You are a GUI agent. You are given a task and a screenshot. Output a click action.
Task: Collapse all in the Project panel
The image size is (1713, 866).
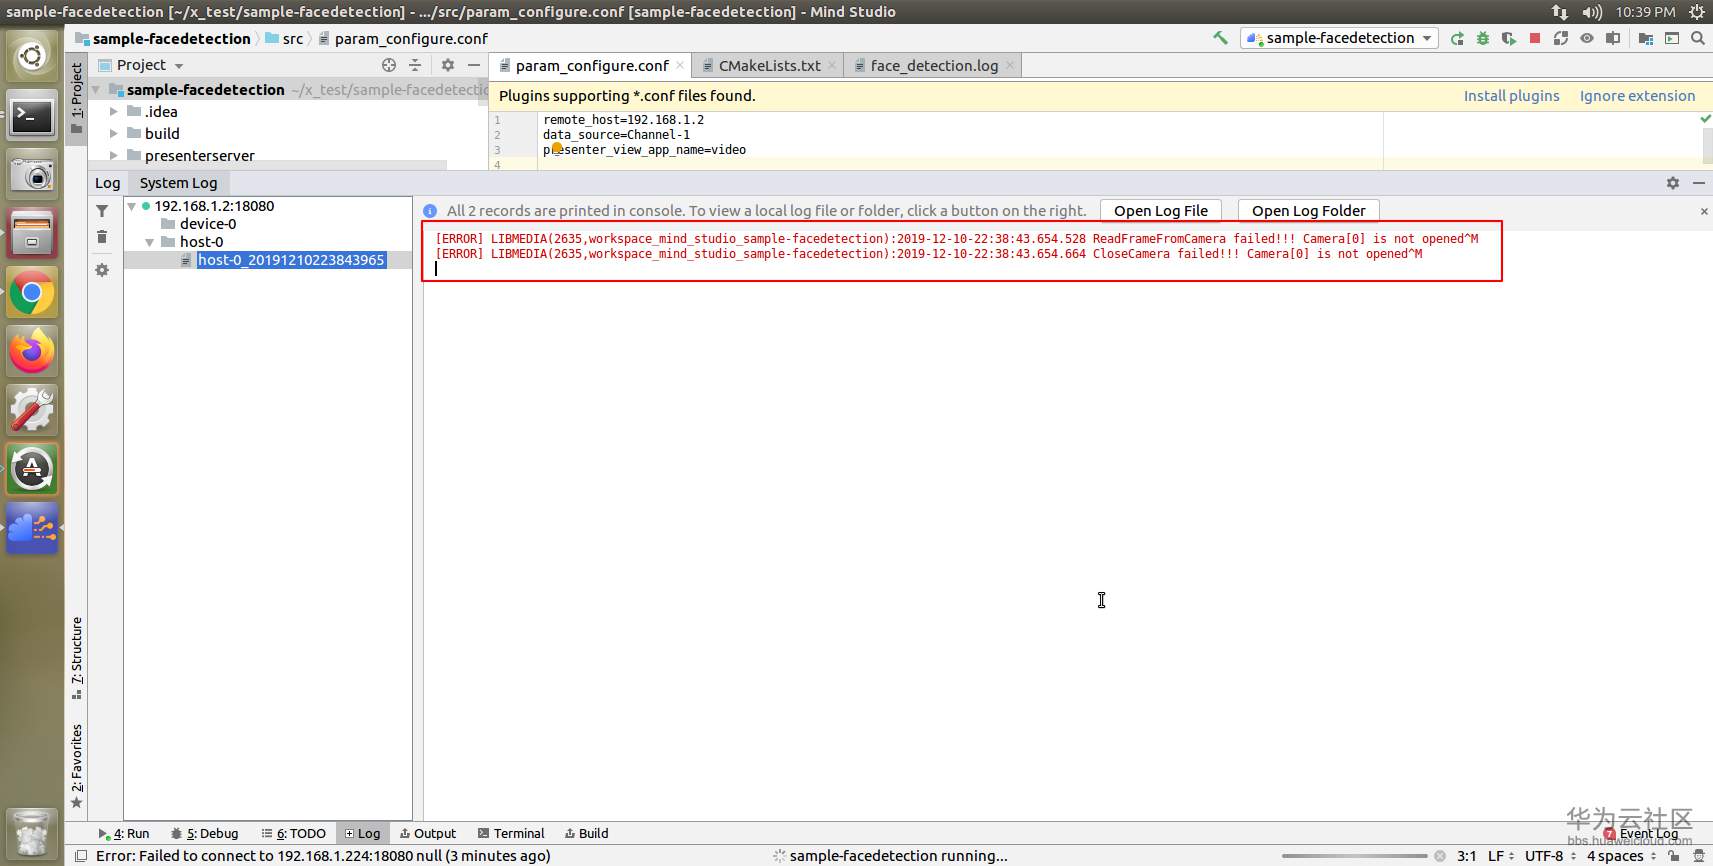click(x=415, y=65)
